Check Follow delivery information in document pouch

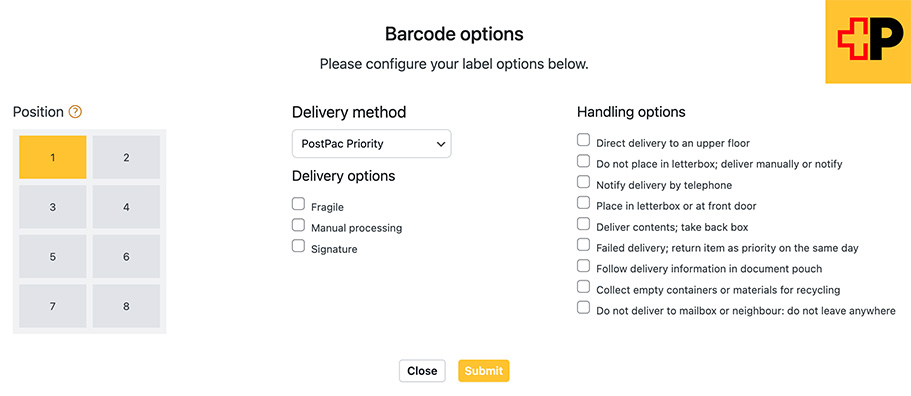tap(583, 265)
